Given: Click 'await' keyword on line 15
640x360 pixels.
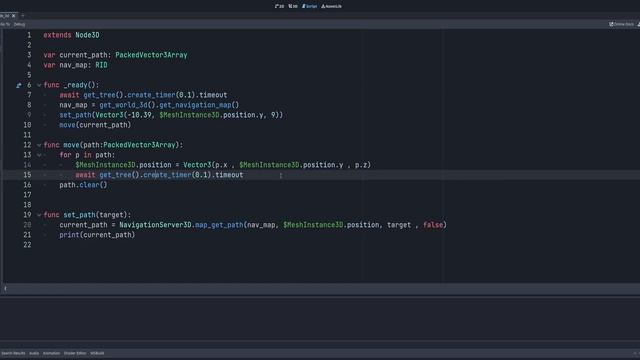Looking at the screenshot, I should click(85, 175).
